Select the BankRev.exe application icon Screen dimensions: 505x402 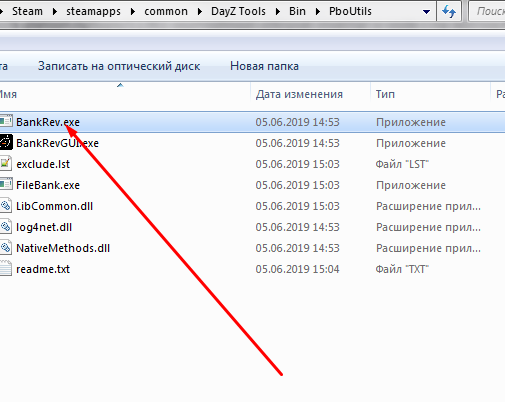pos(6,122)
